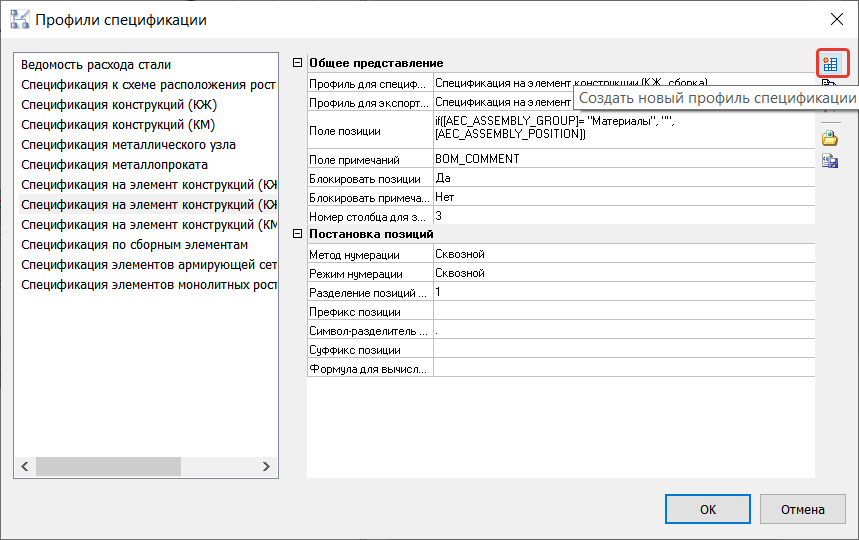Select Спецификация конструкций (КЖ) in list
The width and height of the screenshot is (859, 540).
(x=119, y=105)
